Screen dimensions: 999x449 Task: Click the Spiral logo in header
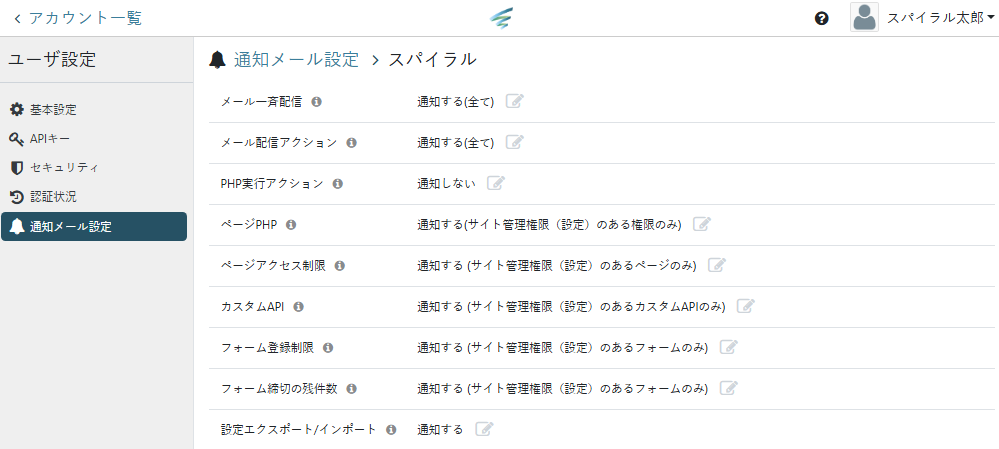coord(501,18)
